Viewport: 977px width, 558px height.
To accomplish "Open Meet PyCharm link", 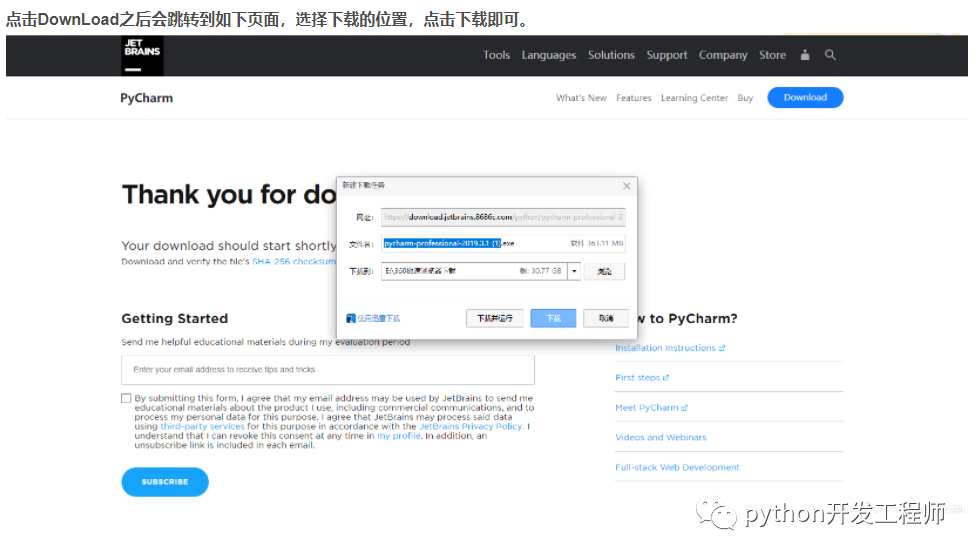I will click(x=651, y=408).
